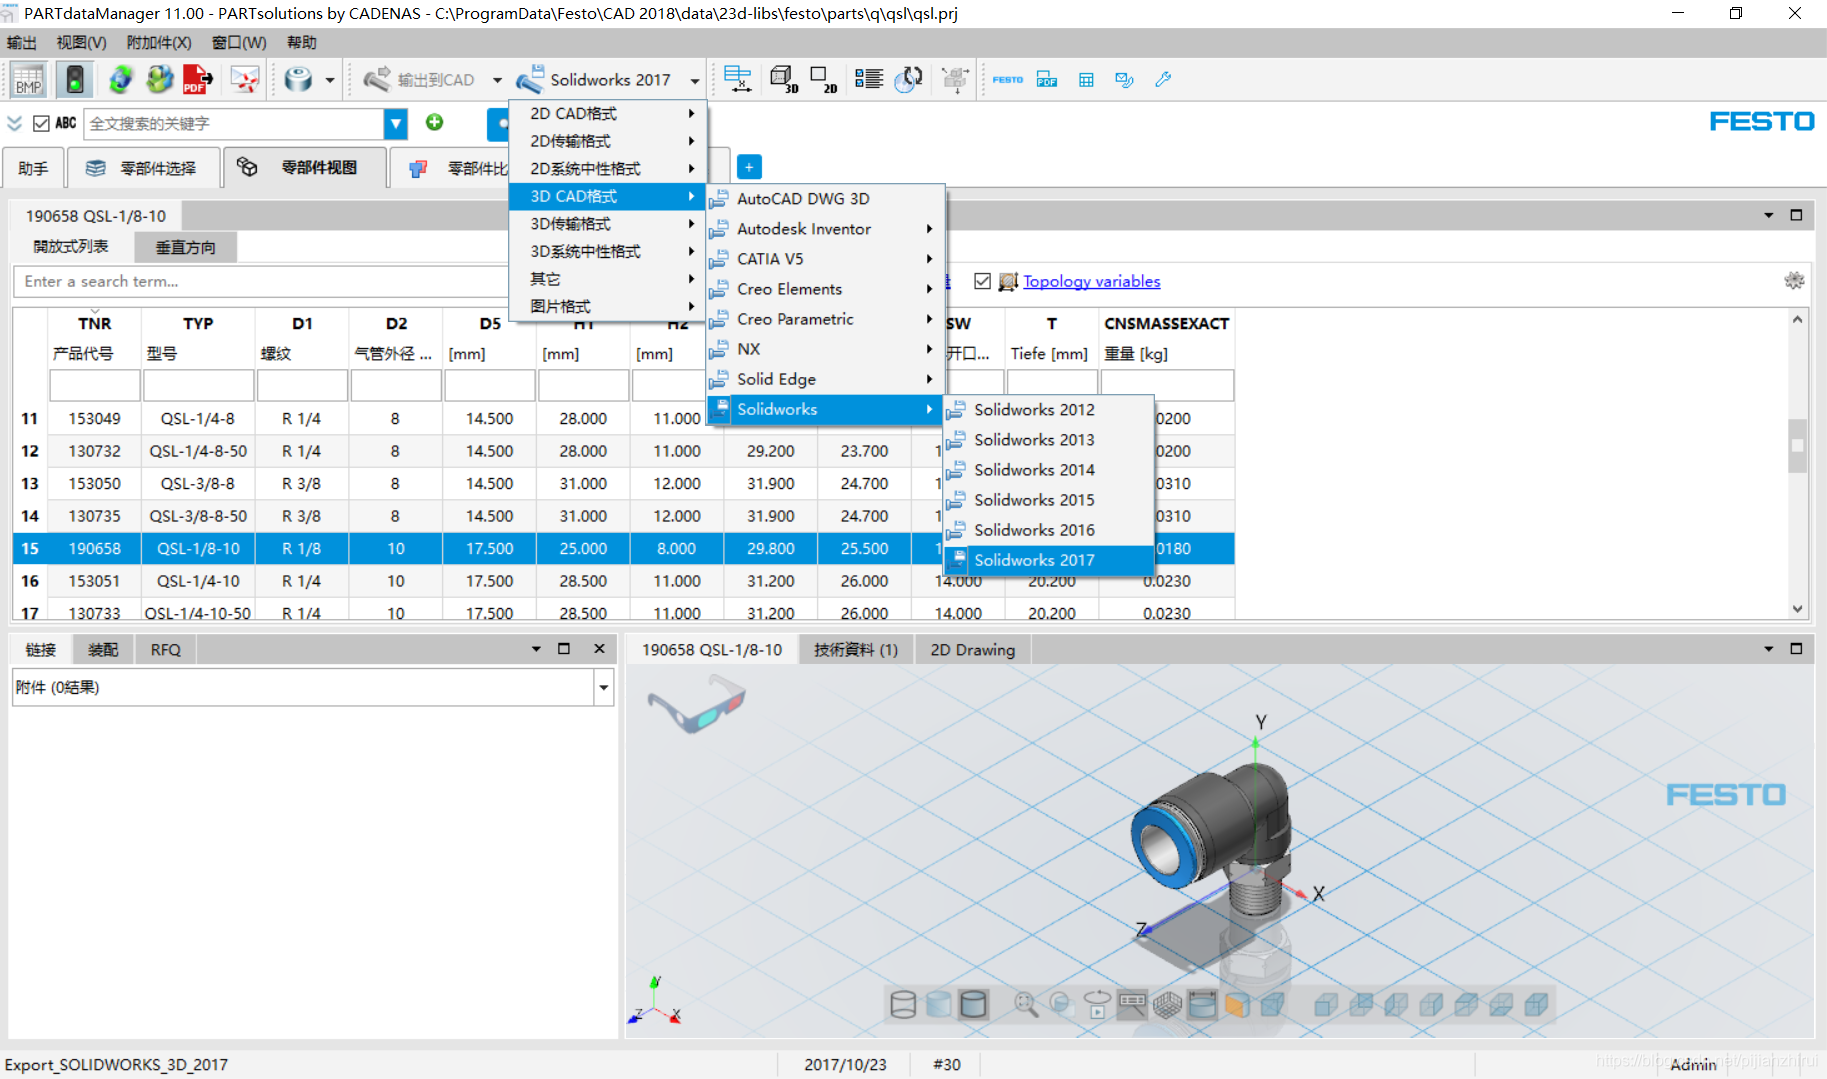Click the orange section cut icon

[x=1237, y=1004]
